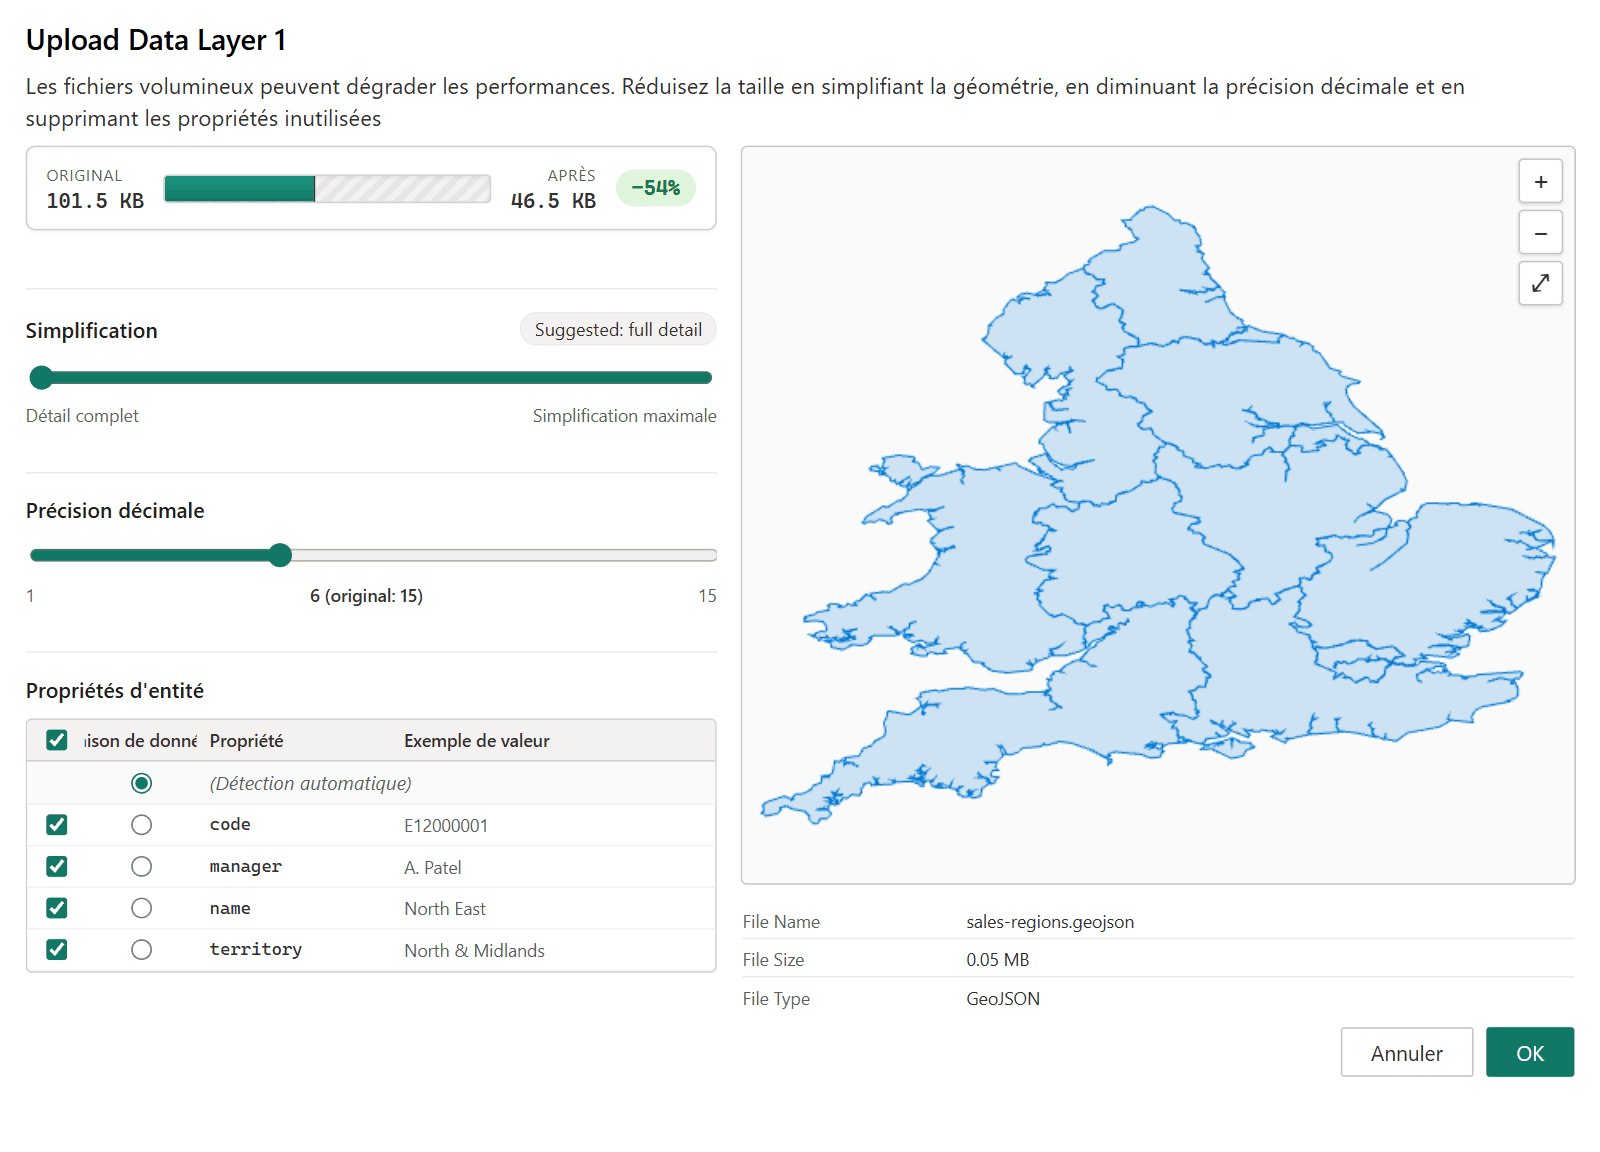Click the Suggested: full detail chip
Screen dimensions: 1600x1152
pos(618,330)
